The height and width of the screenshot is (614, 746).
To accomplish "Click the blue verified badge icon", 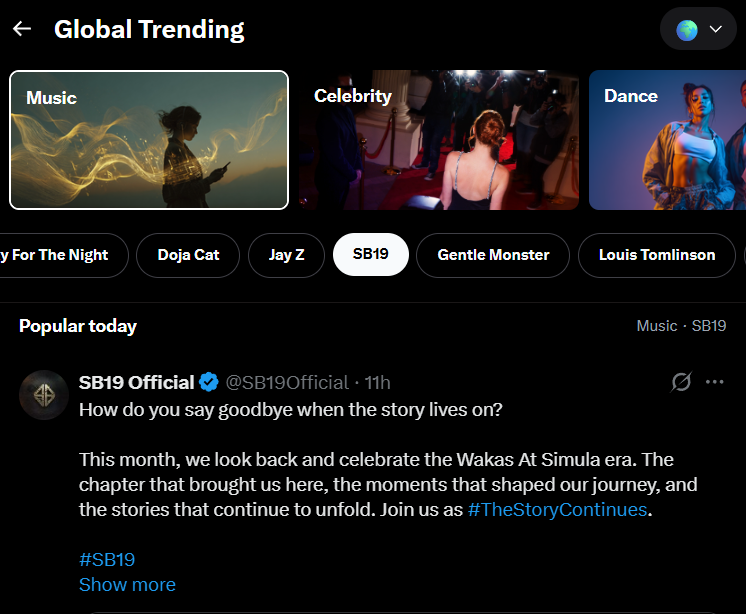I will [x=209, y=382].
